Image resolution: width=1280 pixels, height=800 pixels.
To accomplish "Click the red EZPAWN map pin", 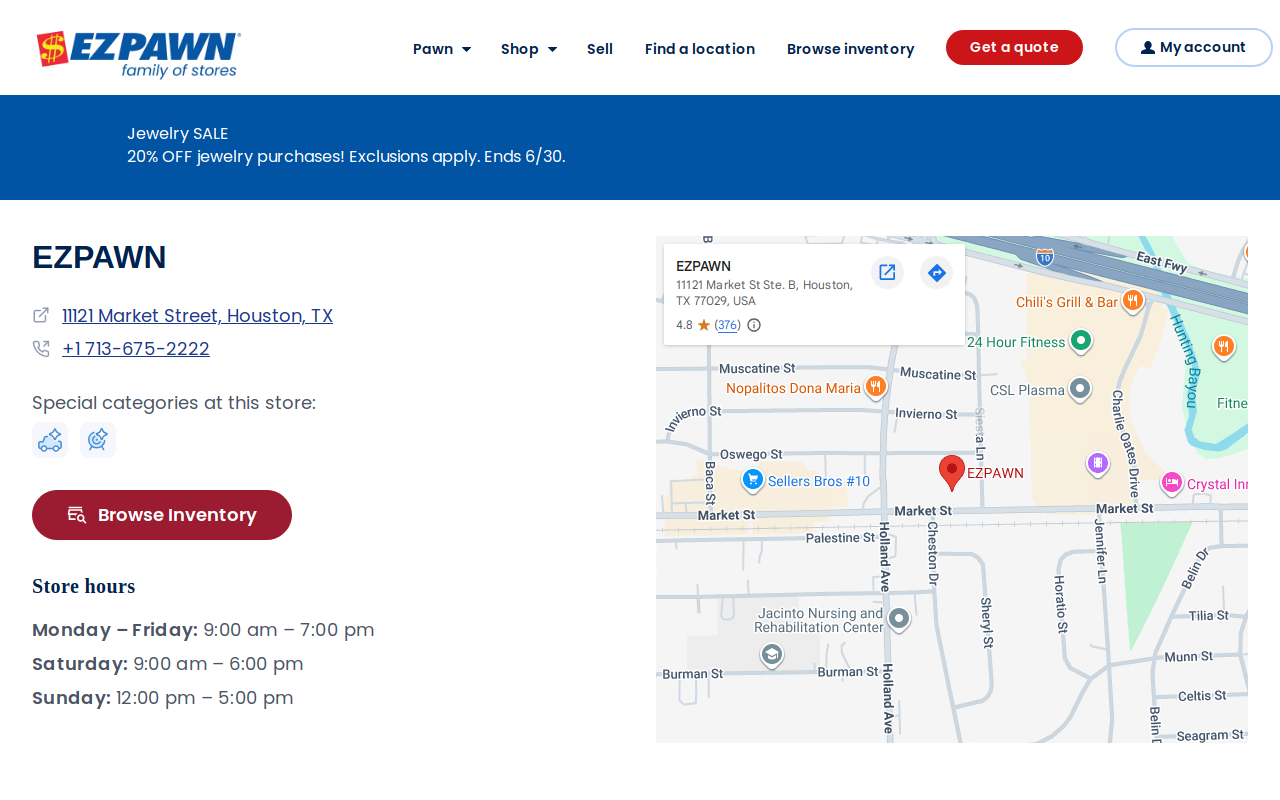I will tap(952, 473).
